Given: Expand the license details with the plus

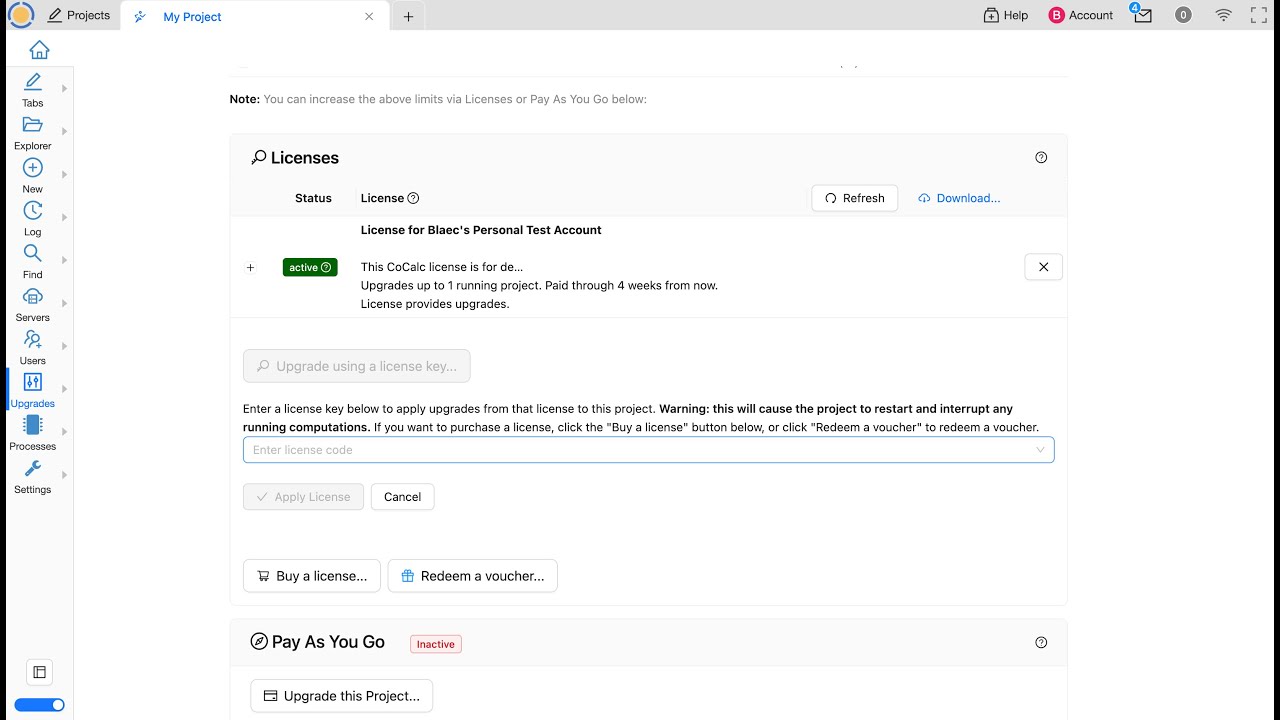Looking at the screenshot, I should click(250, 267).
